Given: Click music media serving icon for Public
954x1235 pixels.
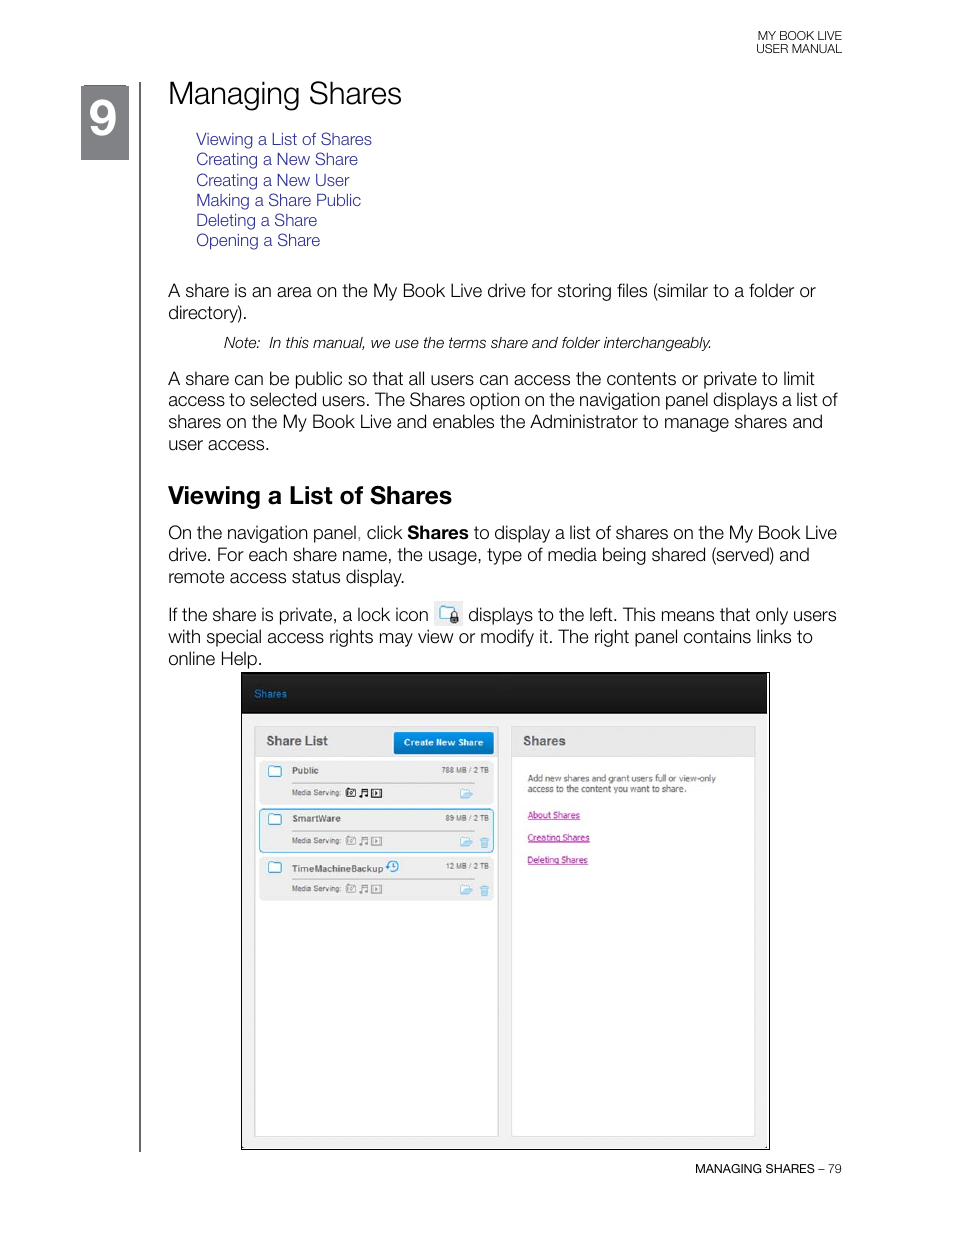Looking at the screenshot, I should point(364,793).
